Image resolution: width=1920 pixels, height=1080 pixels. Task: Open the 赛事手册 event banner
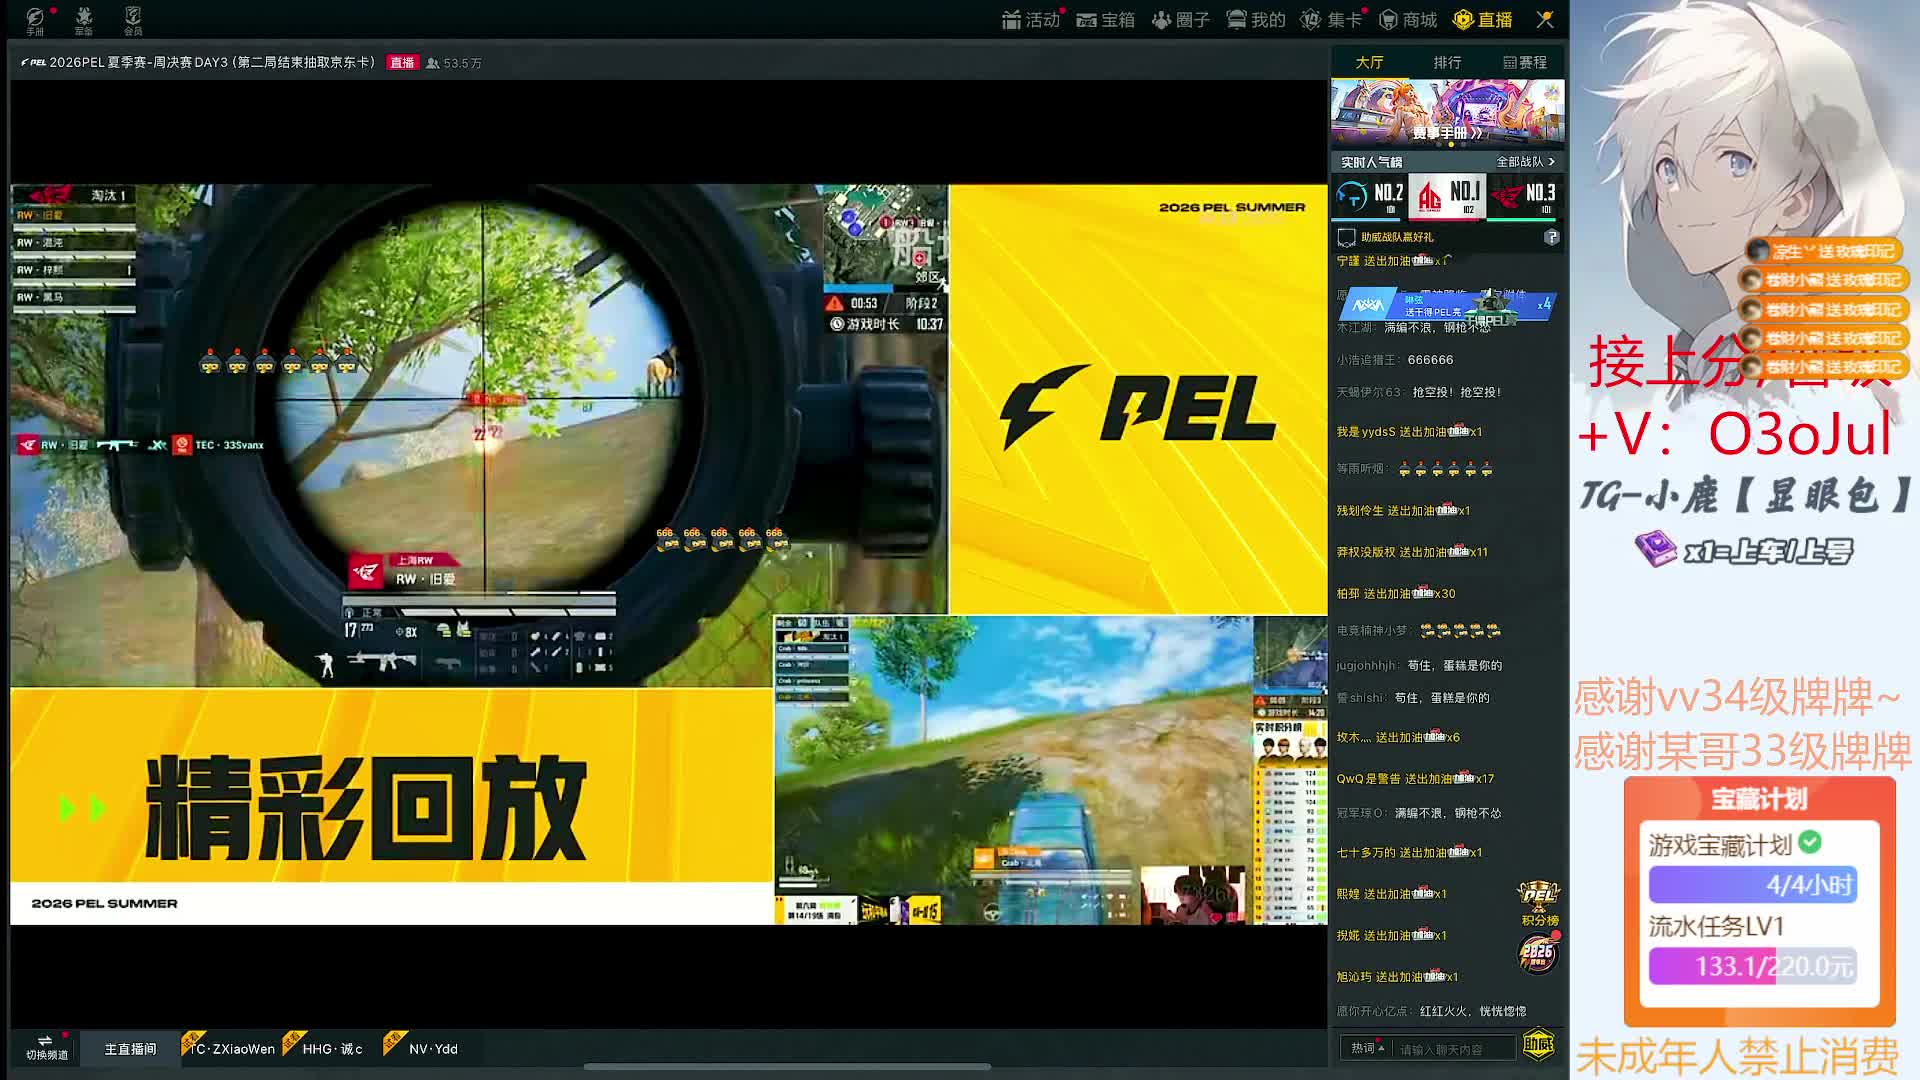tap(1447, 113)
